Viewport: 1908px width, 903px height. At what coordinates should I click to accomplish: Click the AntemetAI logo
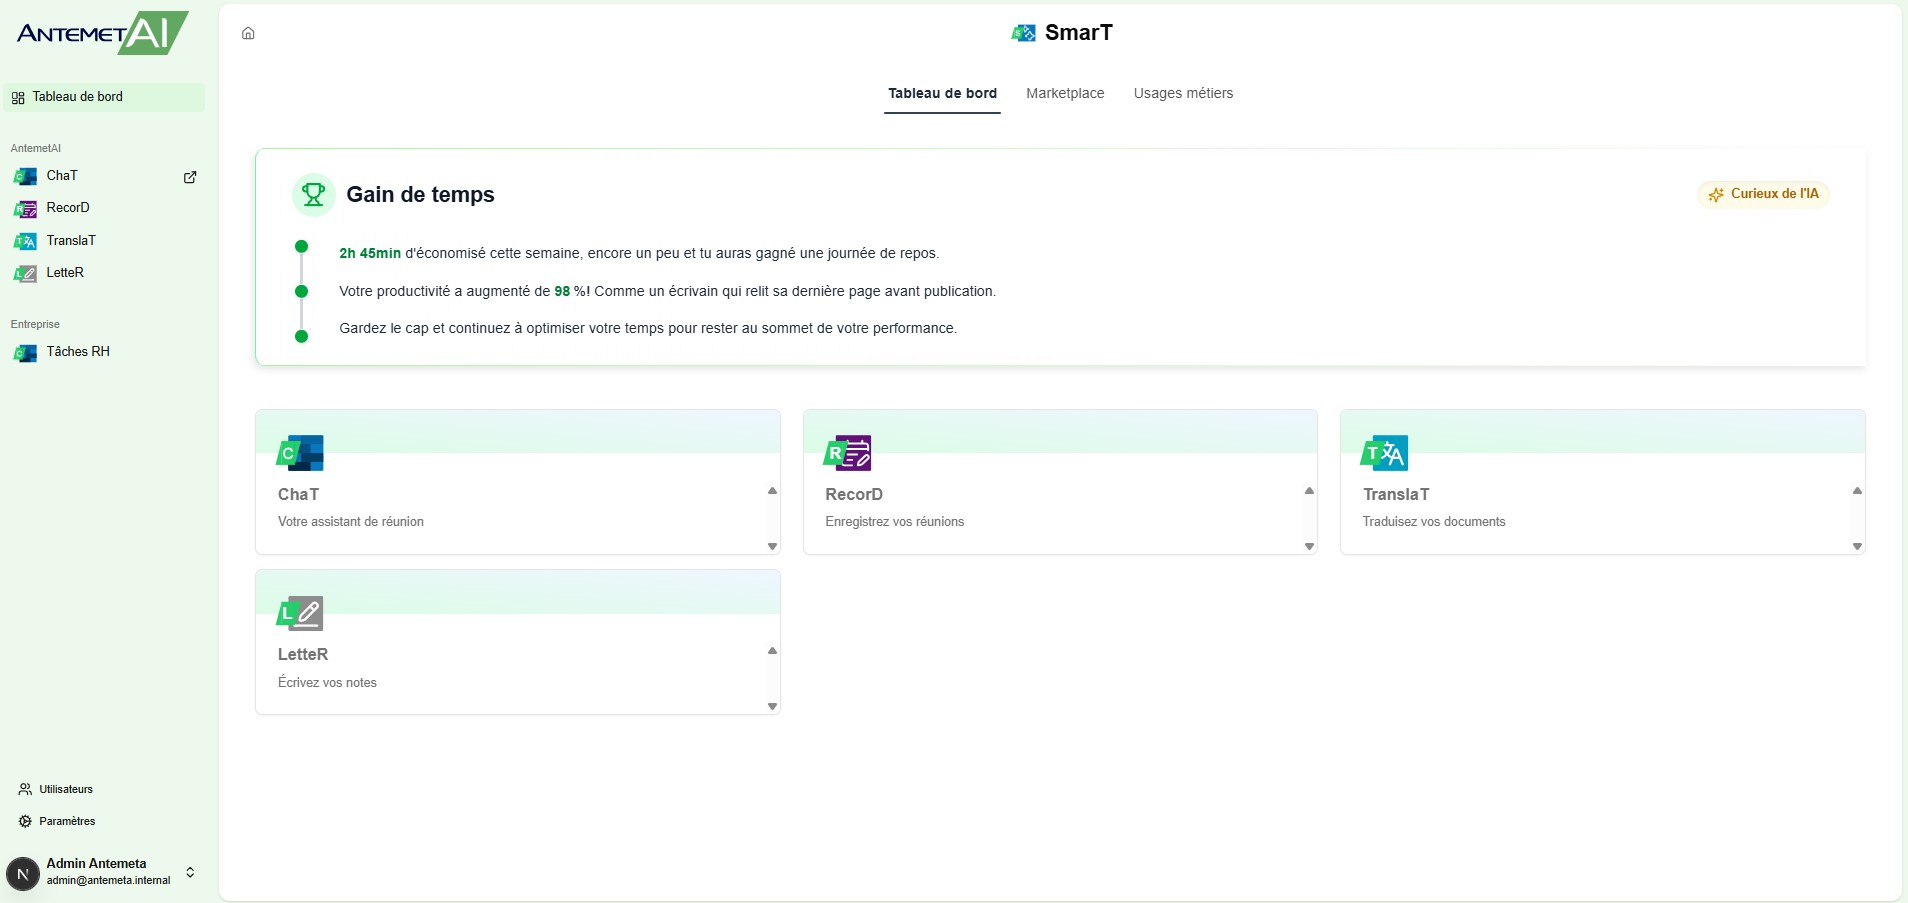102,33
